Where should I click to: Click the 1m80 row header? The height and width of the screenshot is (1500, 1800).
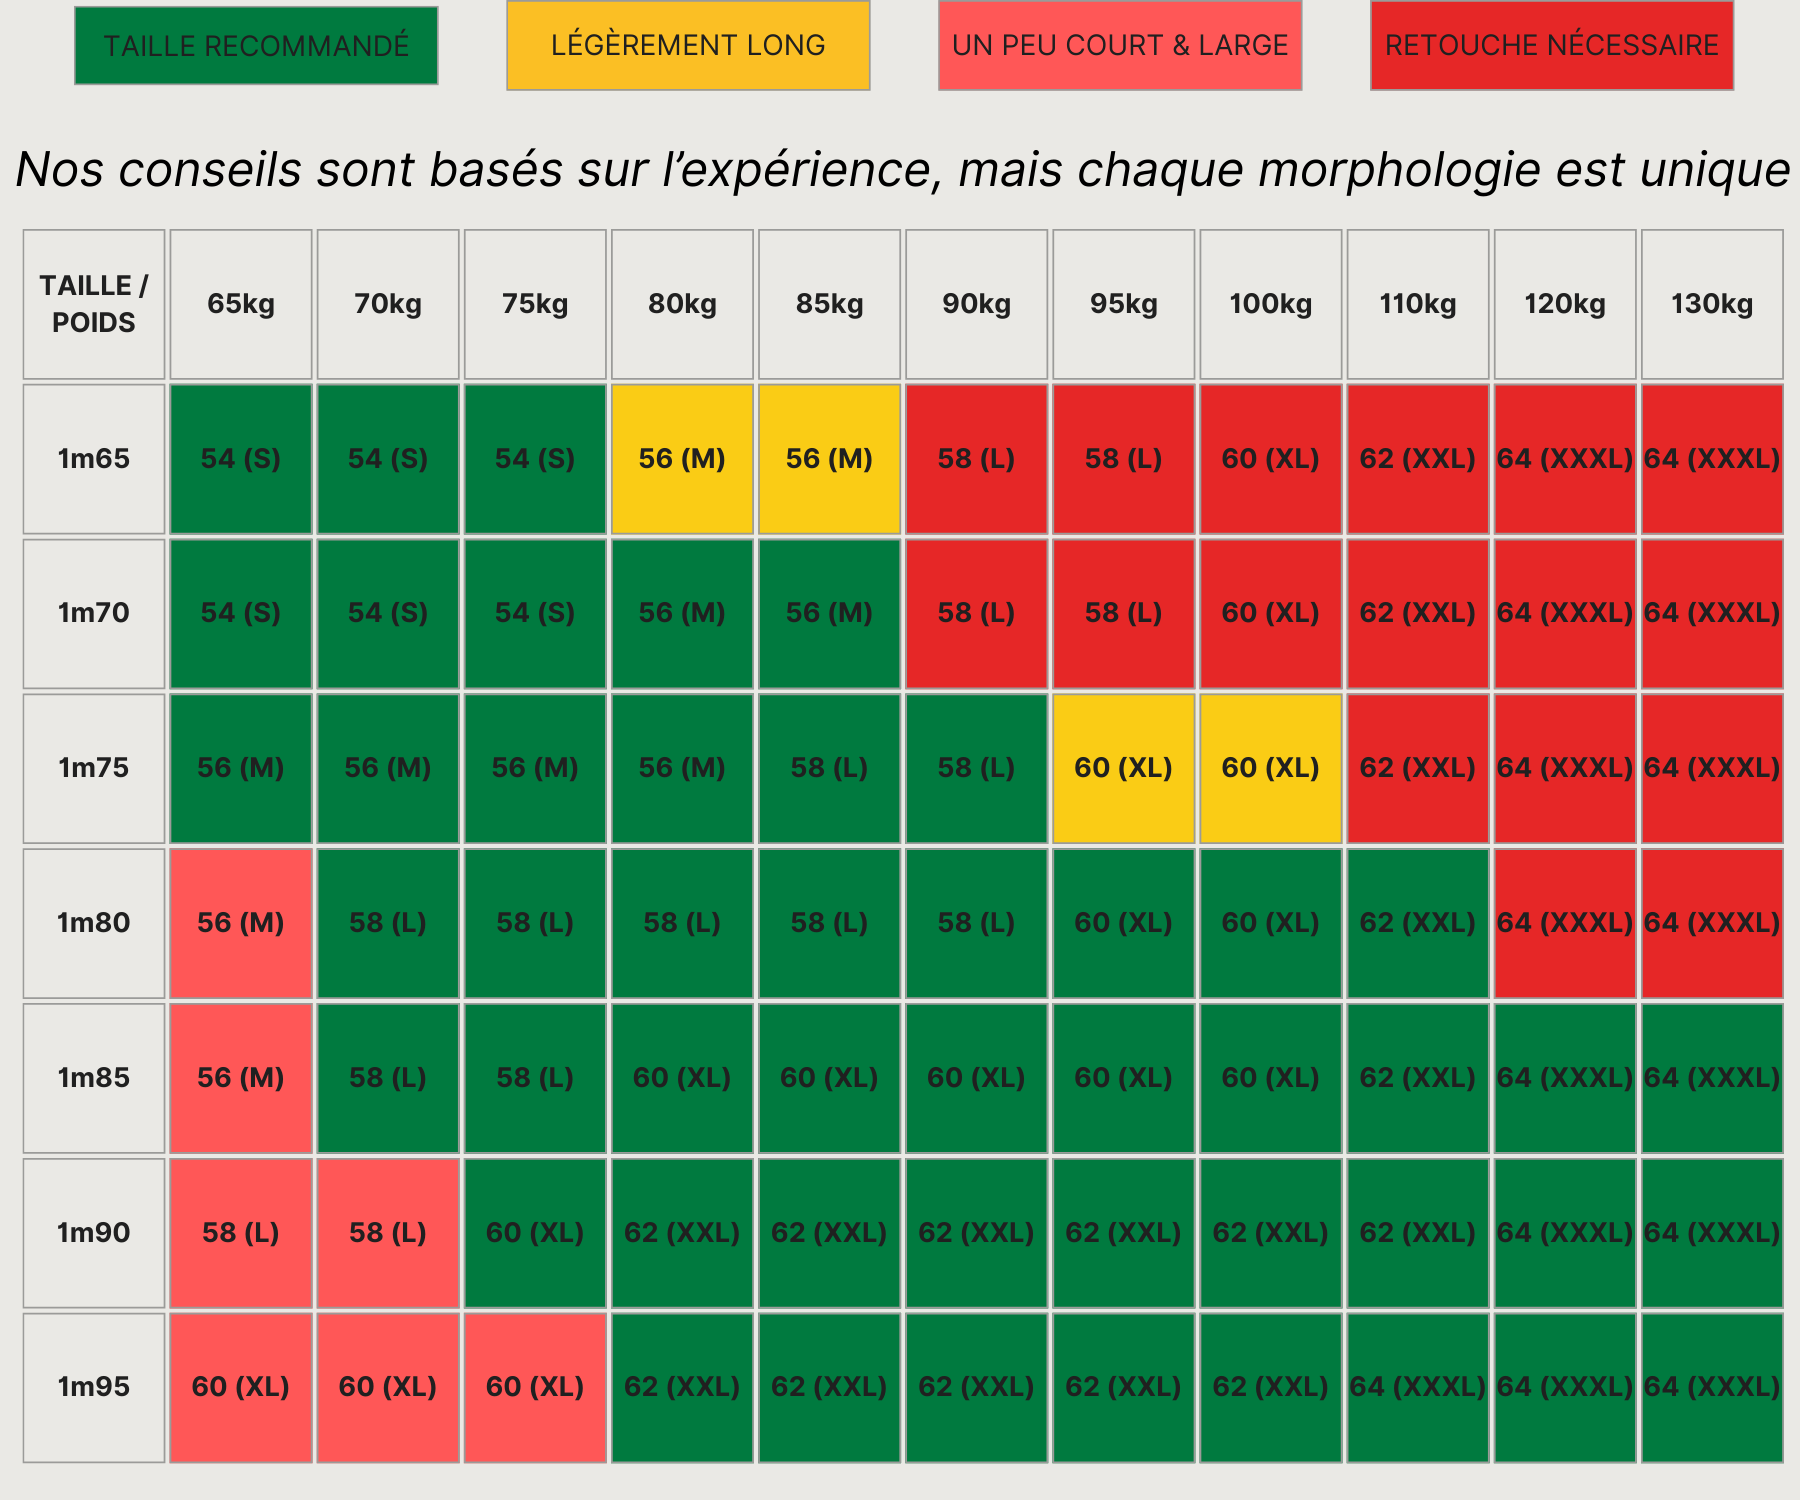pyautogui.click(x=94, y=923)
